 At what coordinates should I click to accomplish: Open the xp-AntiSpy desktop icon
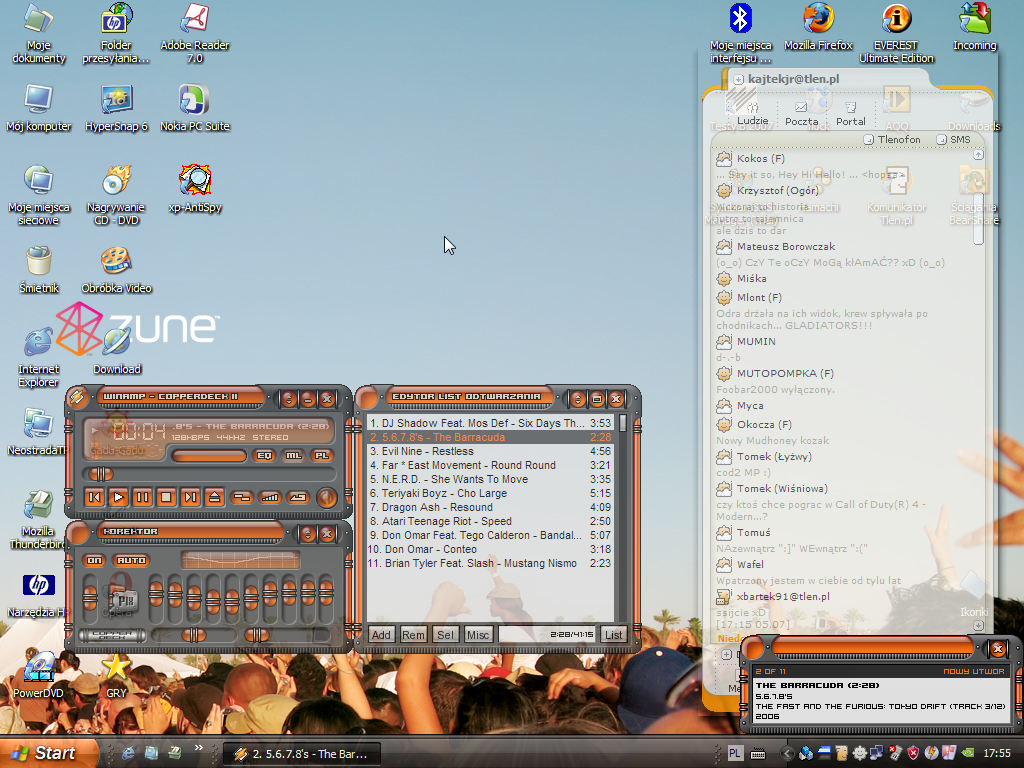click(195, 189)
